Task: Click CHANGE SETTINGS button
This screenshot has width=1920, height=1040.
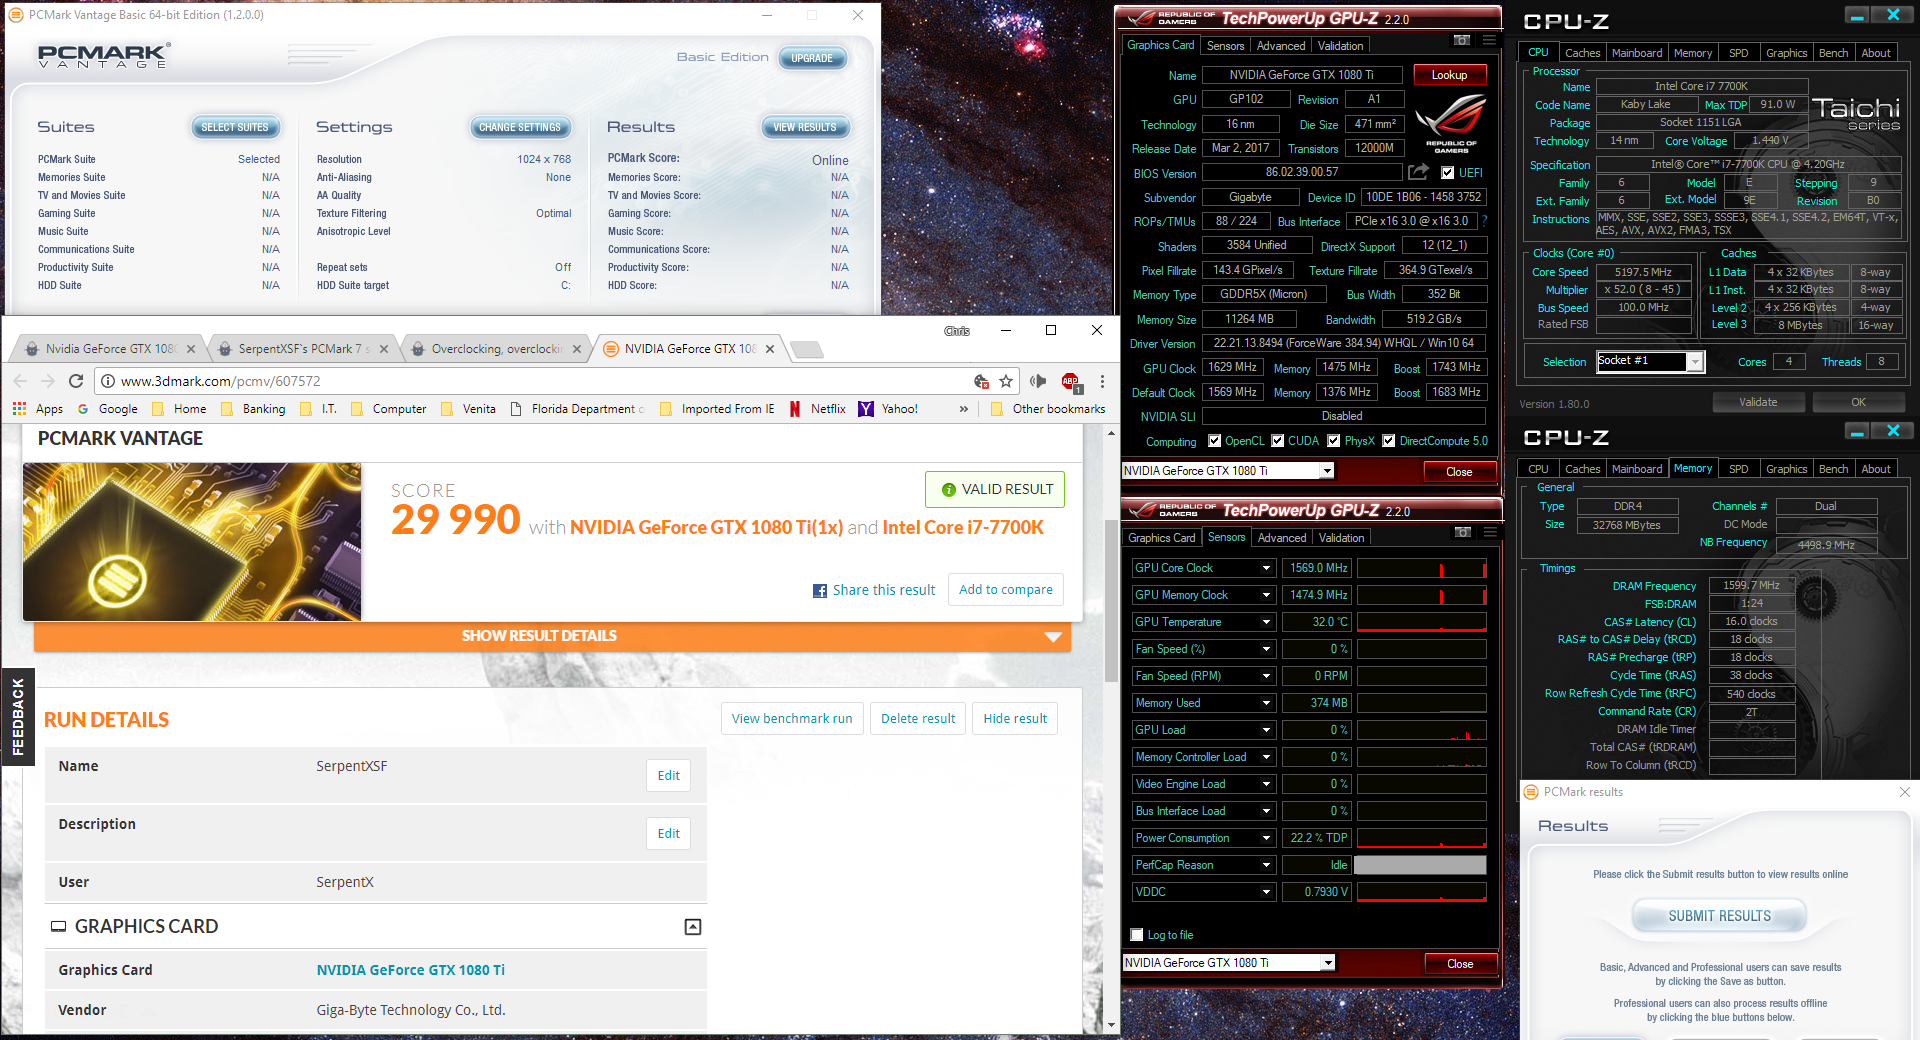Action: tap(520, 127)
